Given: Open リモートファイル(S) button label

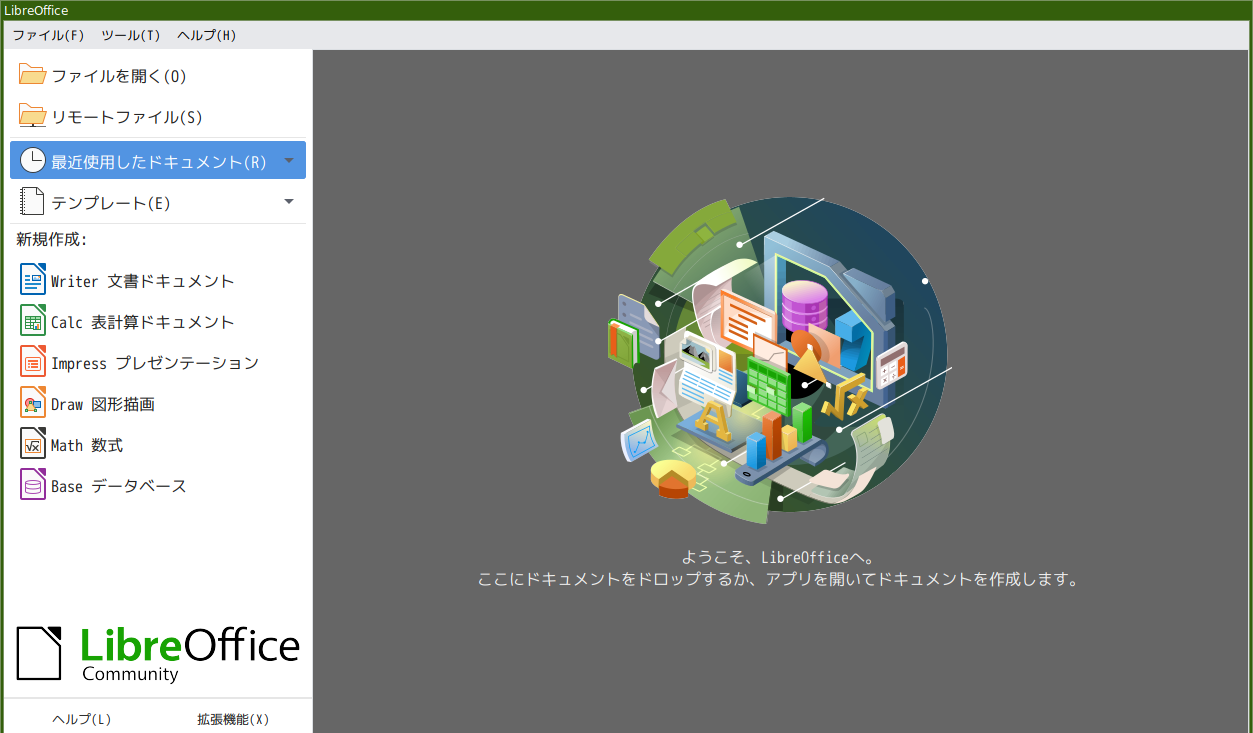Looking at the screenshot, I should [x=127, y=117].
